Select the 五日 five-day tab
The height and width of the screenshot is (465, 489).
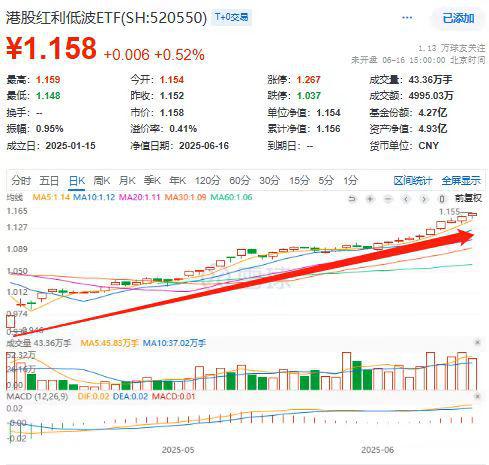pos(49,181)
